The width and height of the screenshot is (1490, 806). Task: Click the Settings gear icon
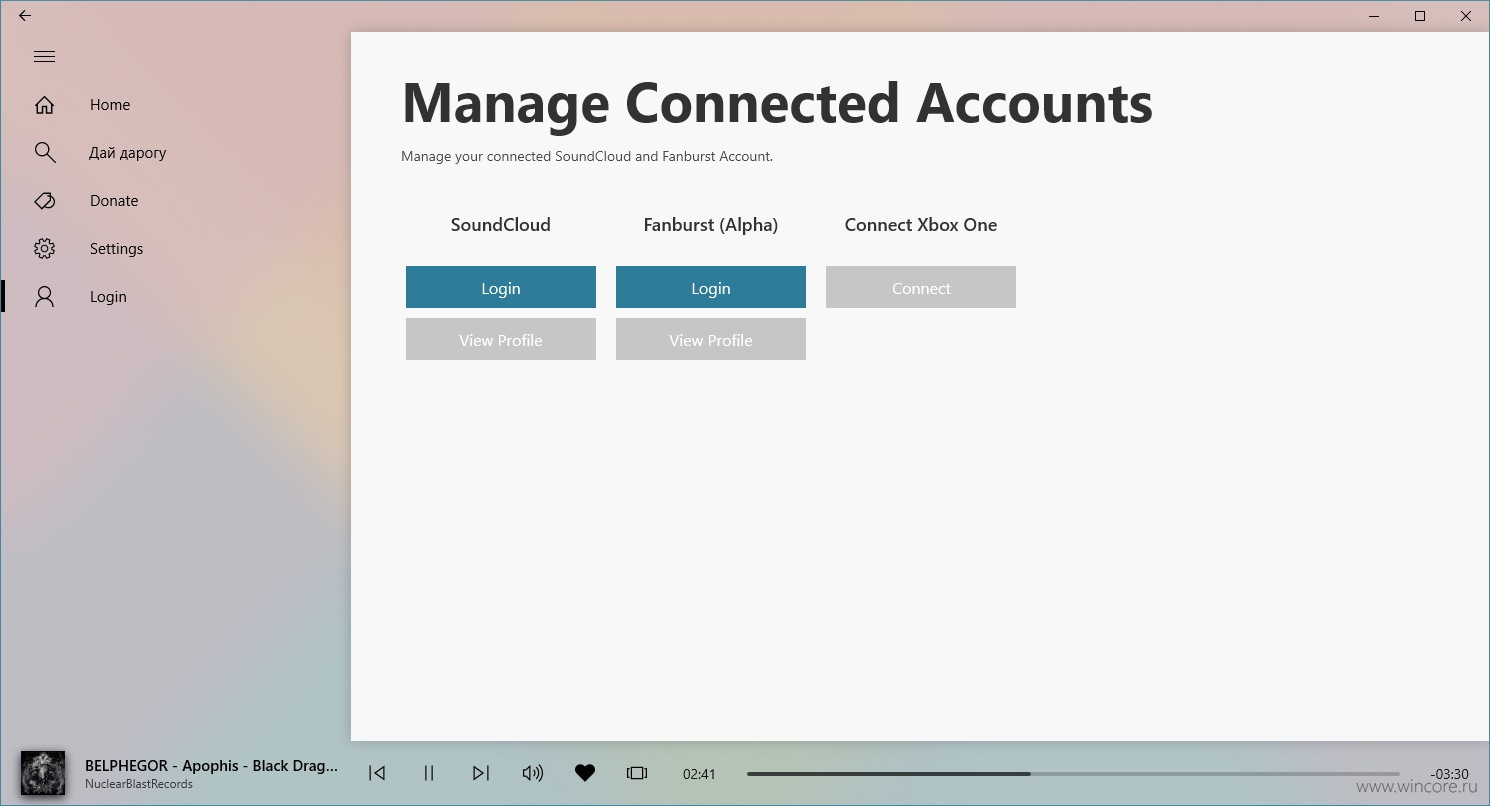point(44,249)
